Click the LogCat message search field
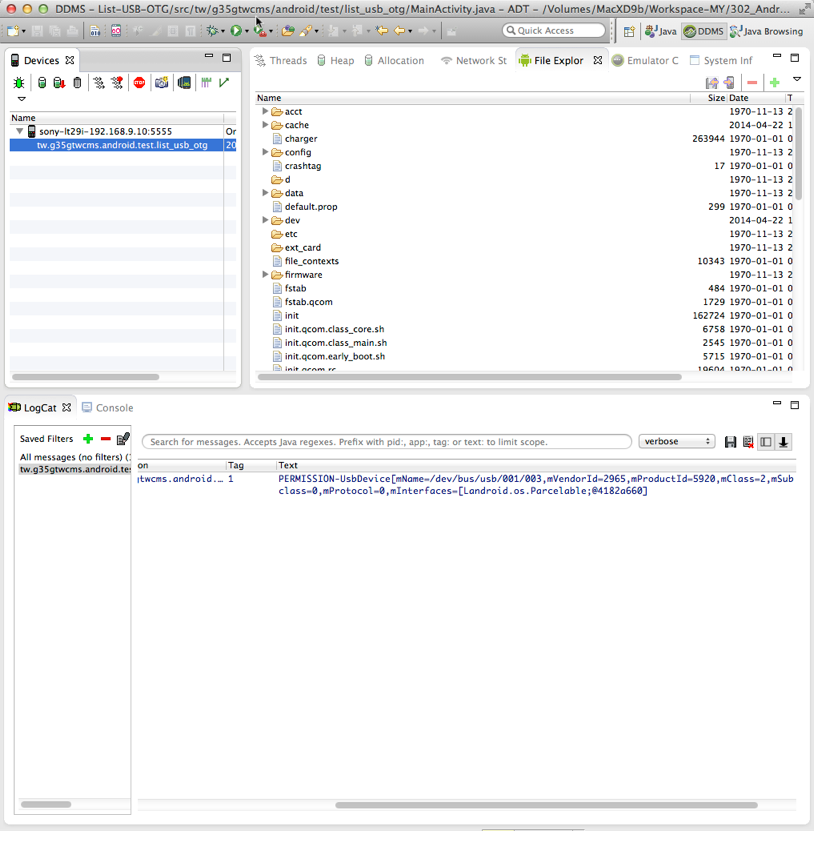The width and height of the screenshot is (814, 847). coord(385,442)
